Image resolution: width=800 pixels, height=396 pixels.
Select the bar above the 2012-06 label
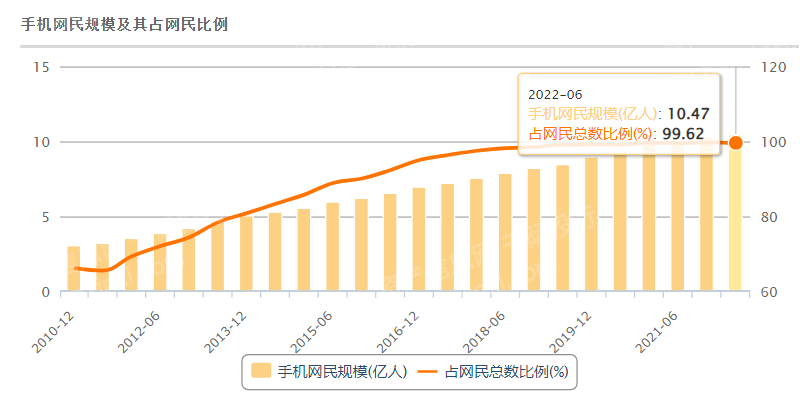160,263
